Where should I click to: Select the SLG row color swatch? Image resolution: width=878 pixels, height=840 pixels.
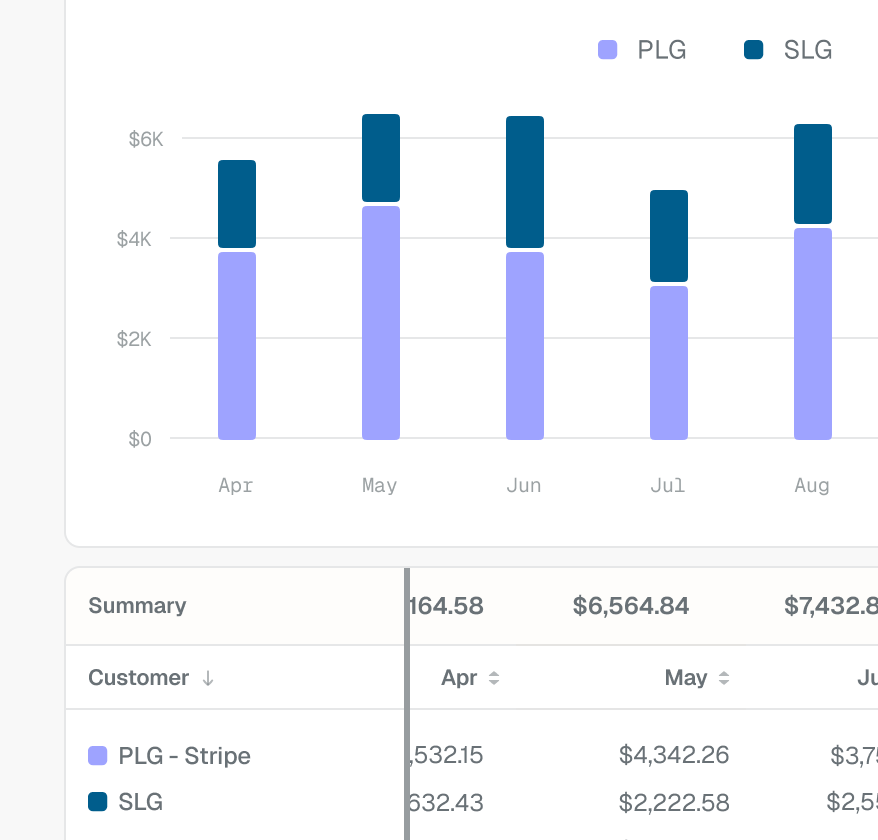point(97,801)
